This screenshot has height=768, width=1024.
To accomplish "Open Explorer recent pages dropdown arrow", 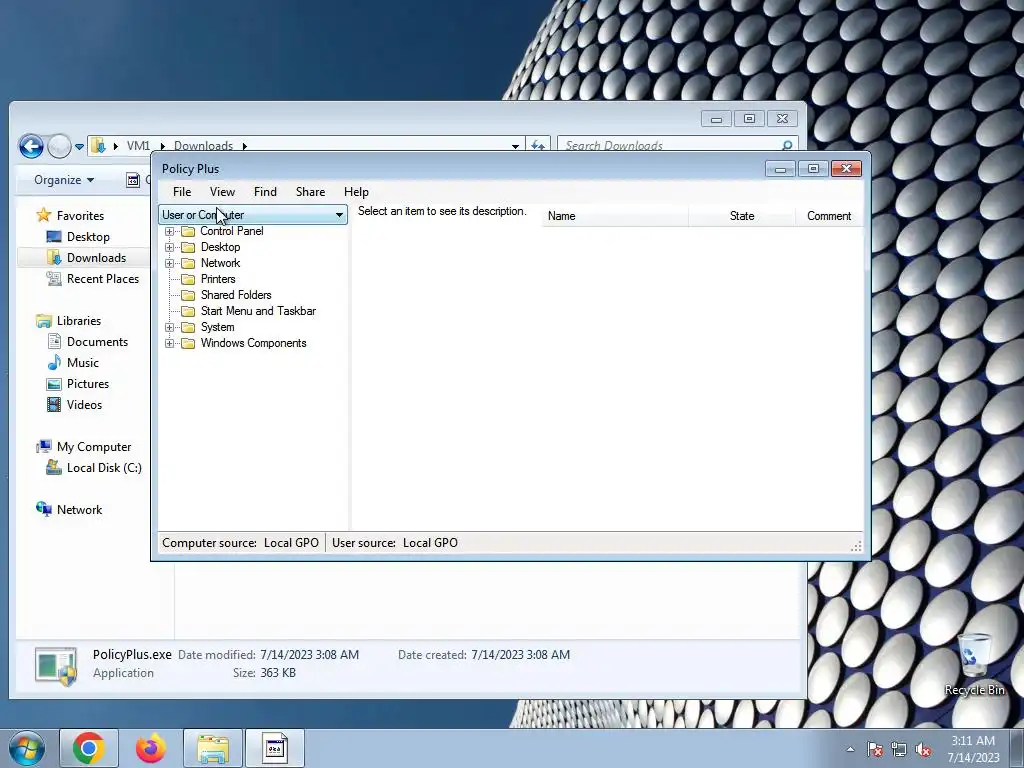I will coord(79,146).
